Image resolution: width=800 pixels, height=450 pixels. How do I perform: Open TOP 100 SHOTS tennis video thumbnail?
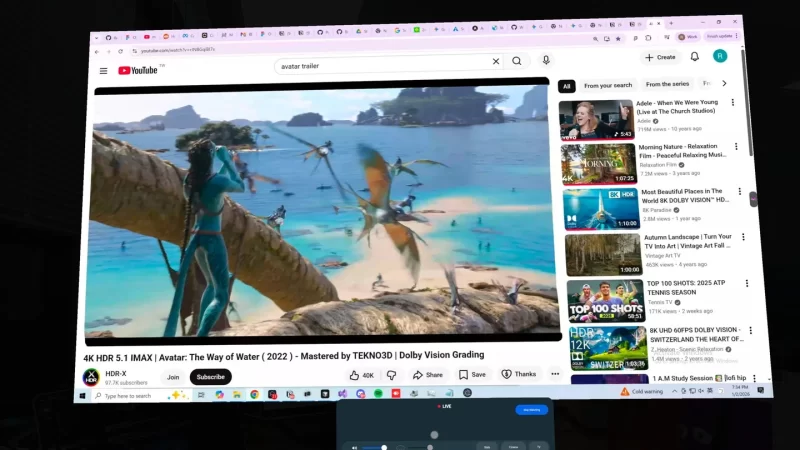tap(605, 300)
